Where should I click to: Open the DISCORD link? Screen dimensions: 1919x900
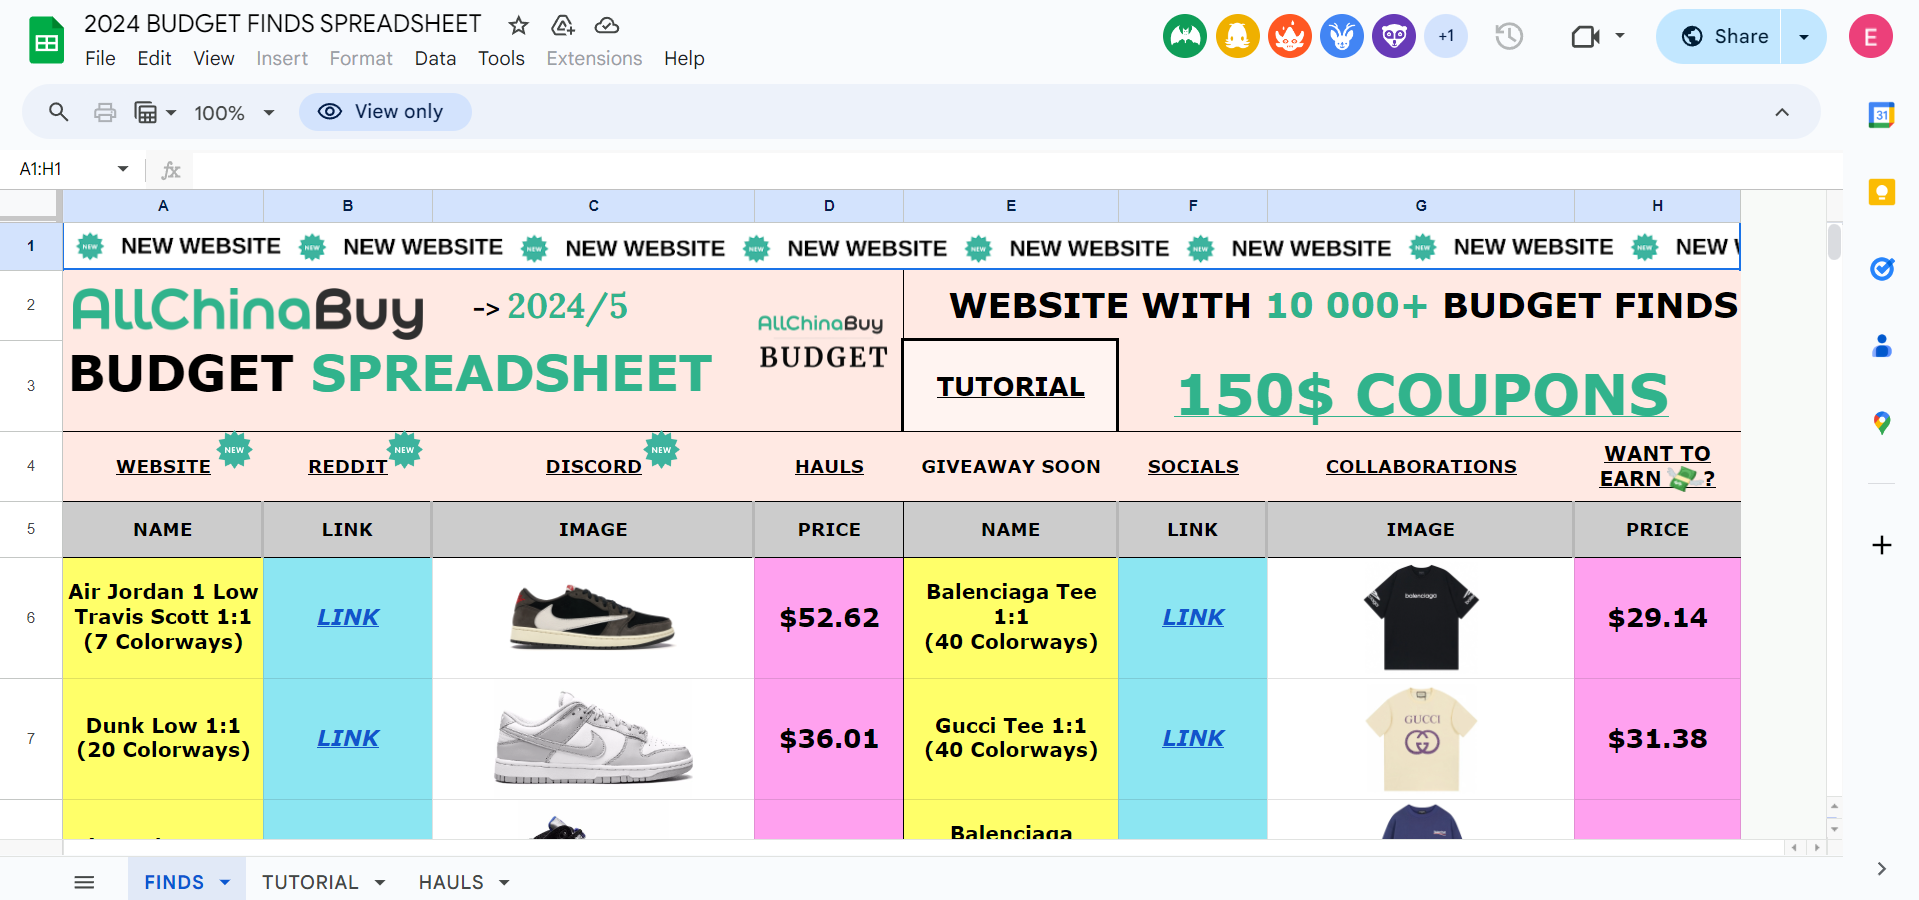click(x=593, y=467)
